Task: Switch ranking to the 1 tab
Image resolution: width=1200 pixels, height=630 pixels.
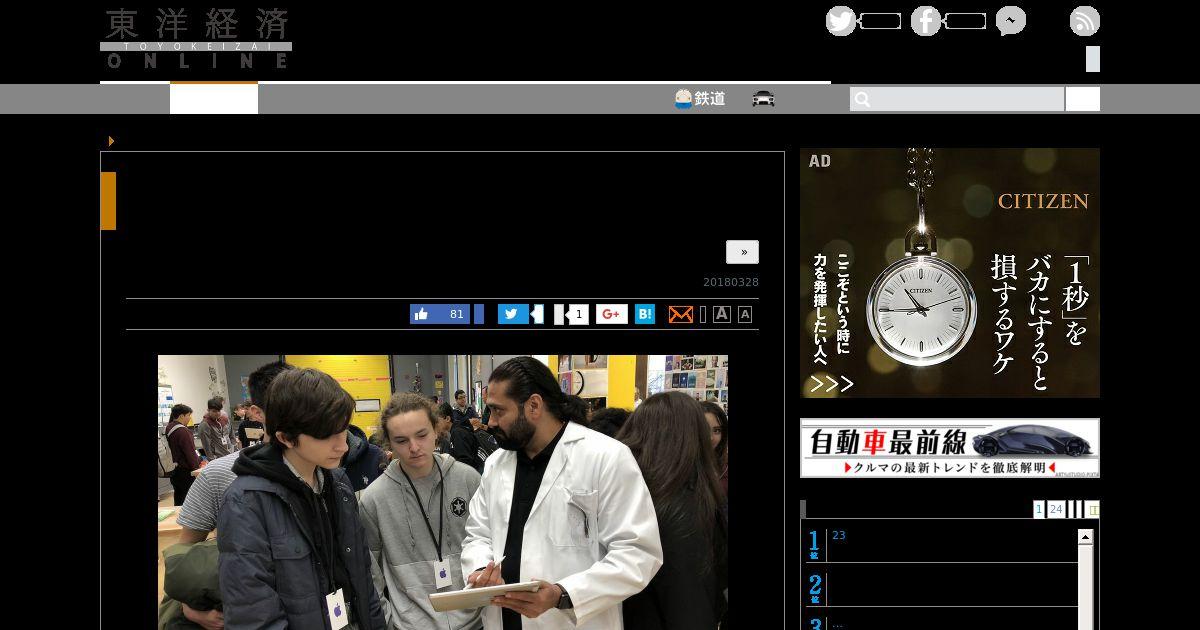Action: tap(1038, 510)
